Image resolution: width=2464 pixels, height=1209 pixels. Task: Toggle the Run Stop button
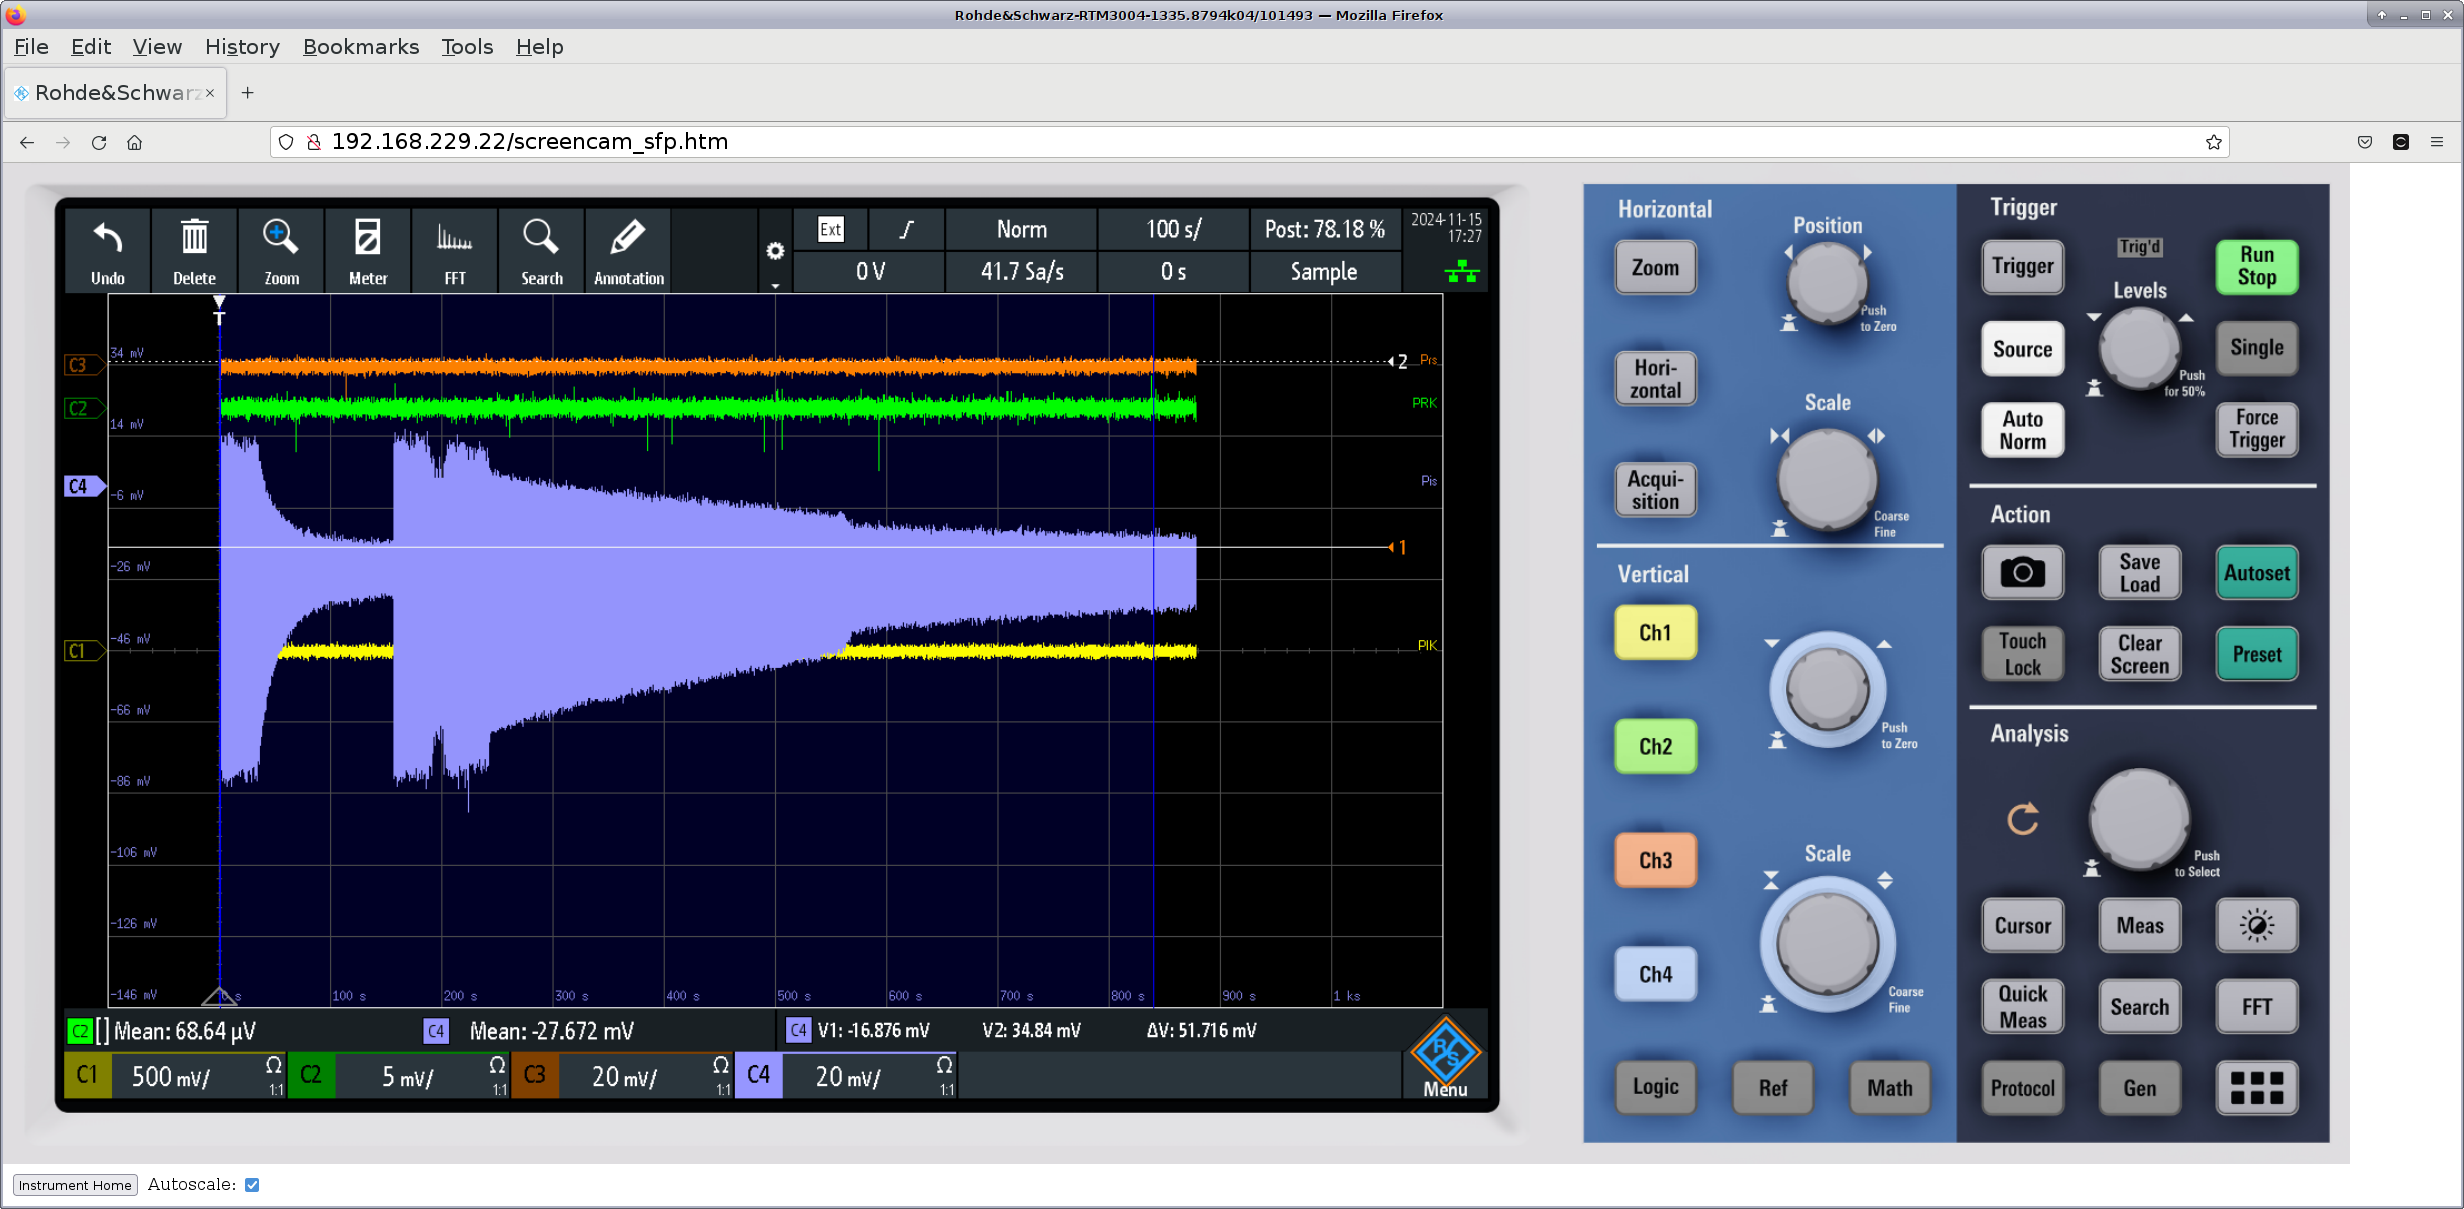pyautogui.click(x=2256, y=266)
